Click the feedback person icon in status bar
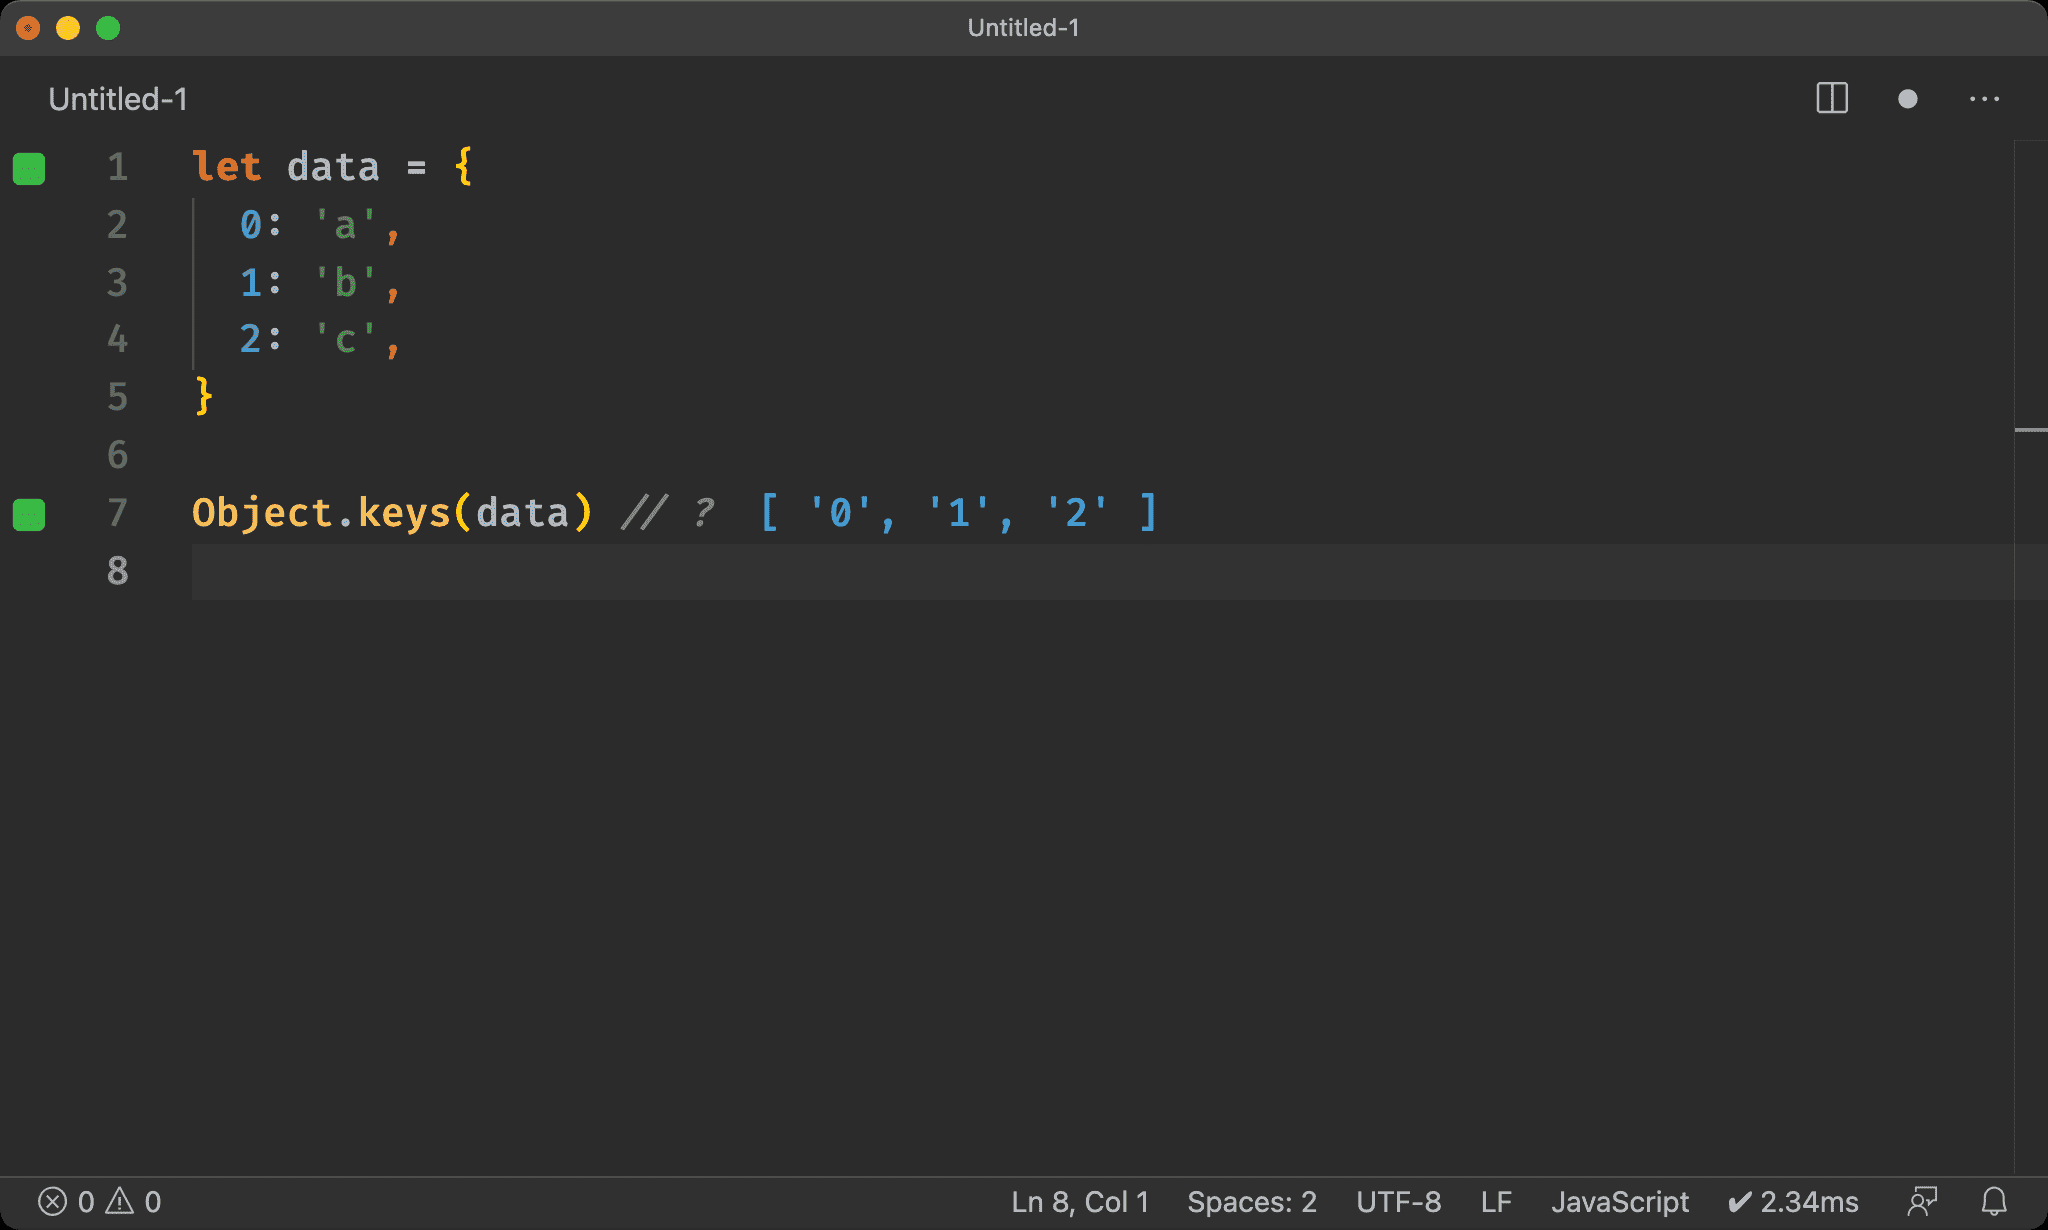 1922,1201
